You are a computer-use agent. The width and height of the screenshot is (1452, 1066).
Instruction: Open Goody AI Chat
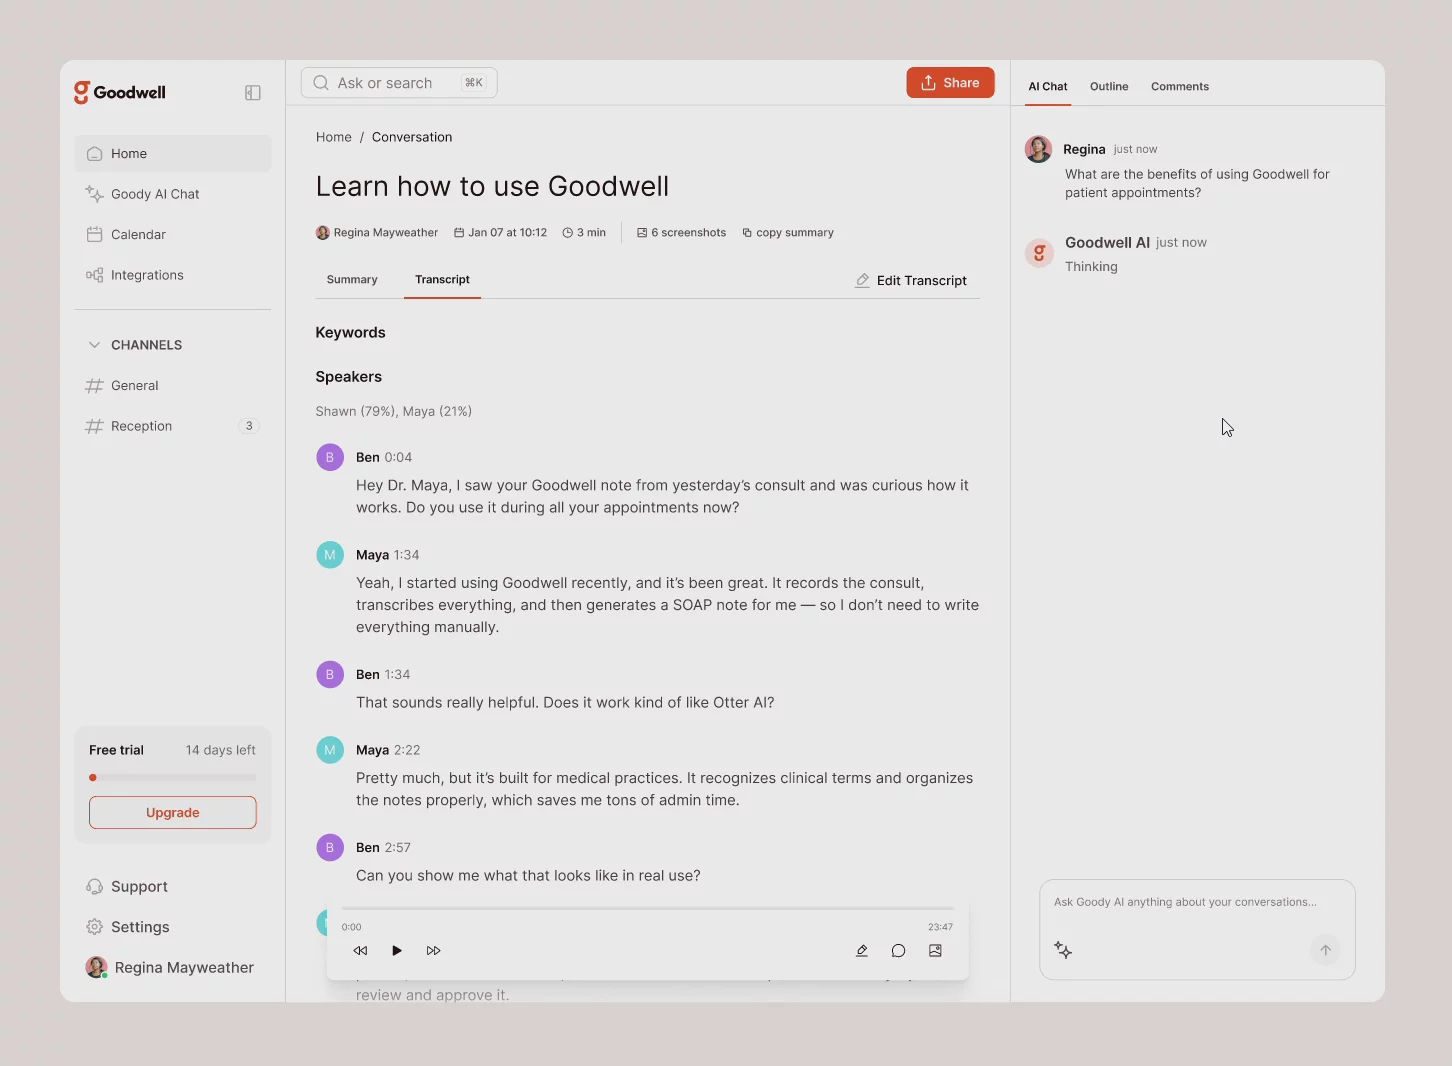172,194
